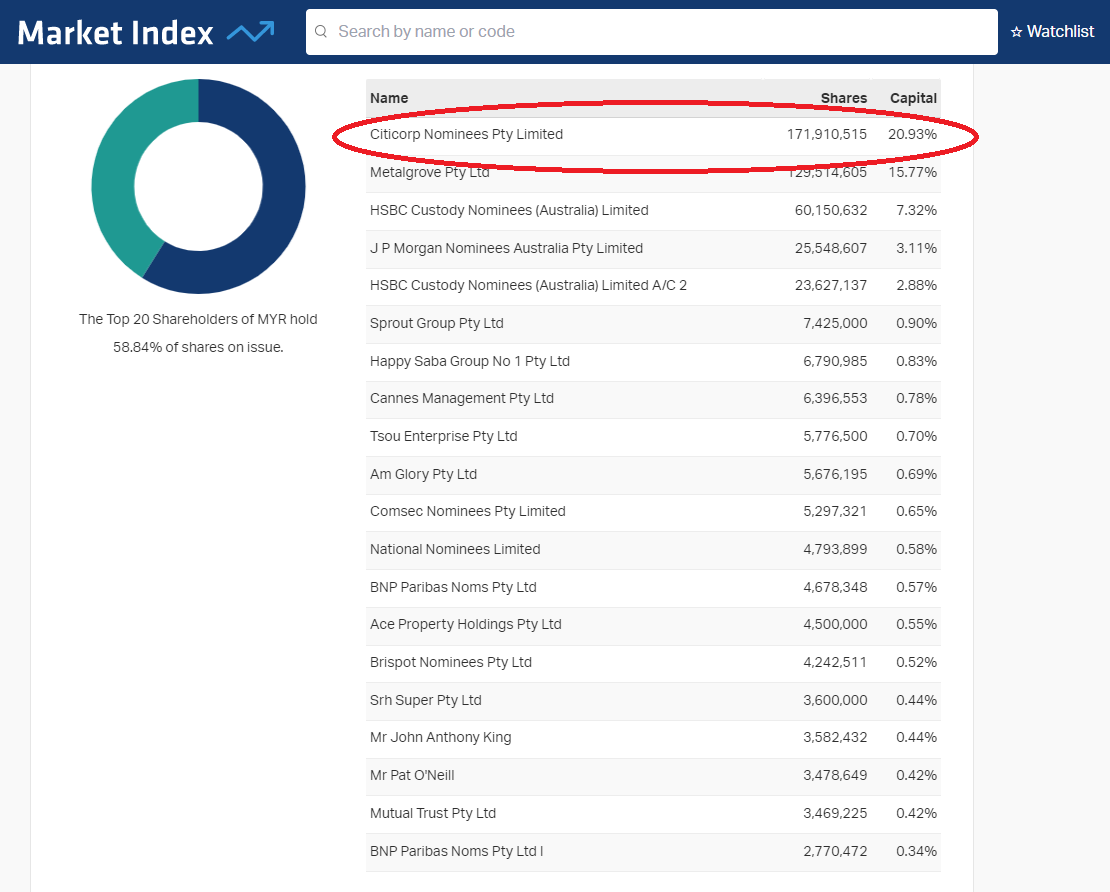Click the 20.93% capital value for Citicorp
The image size is (1110, 892).
pyautogui.click(x=912, y=135)
